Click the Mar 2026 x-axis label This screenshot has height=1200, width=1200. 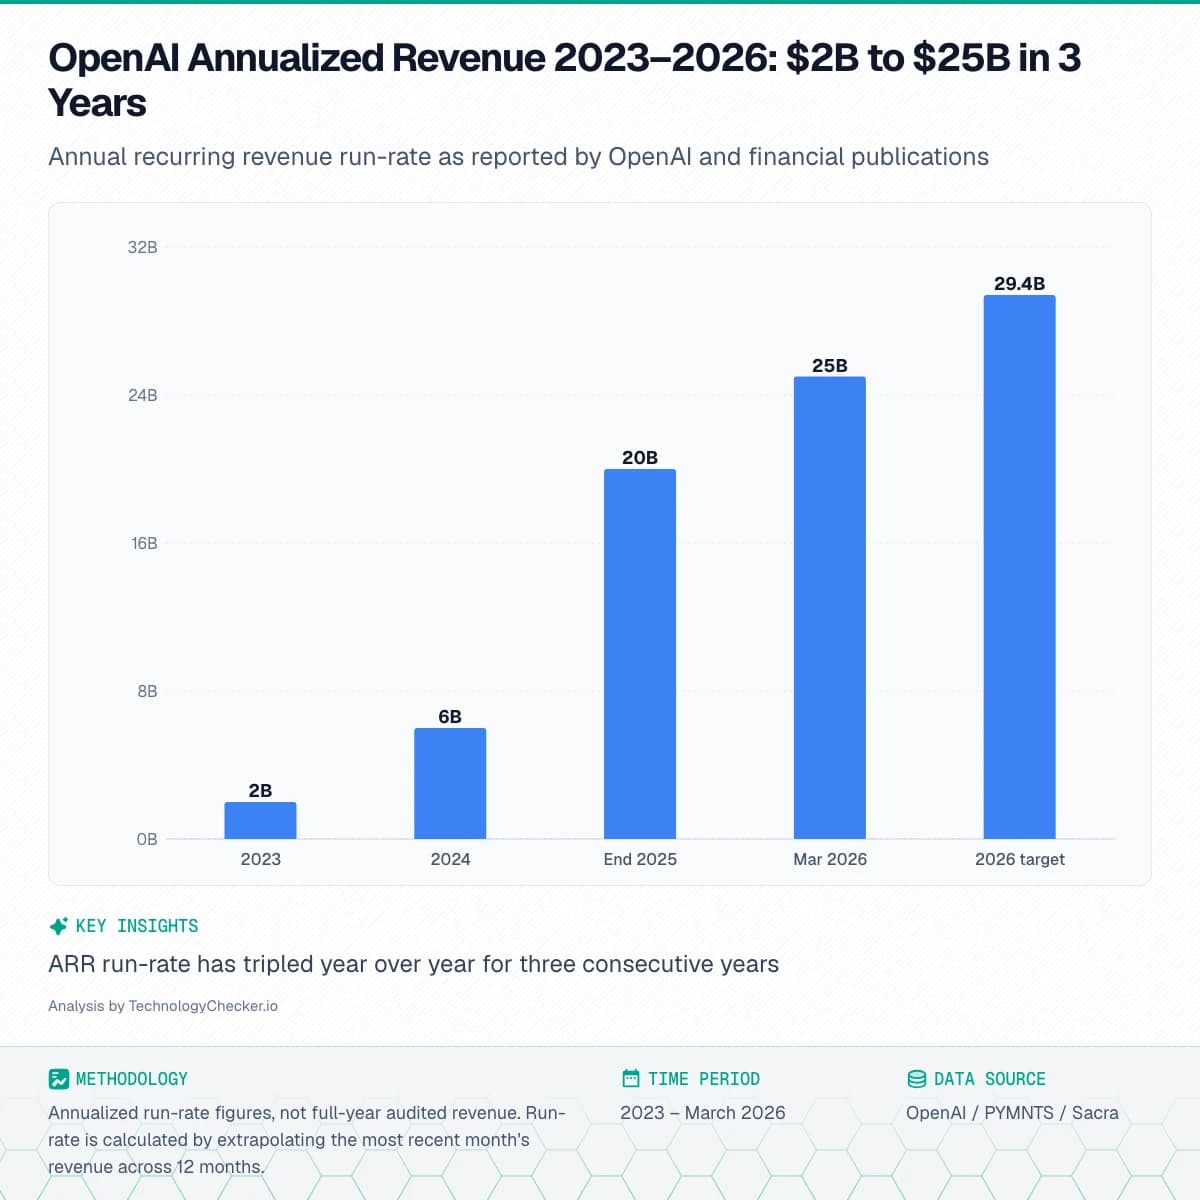830,859
